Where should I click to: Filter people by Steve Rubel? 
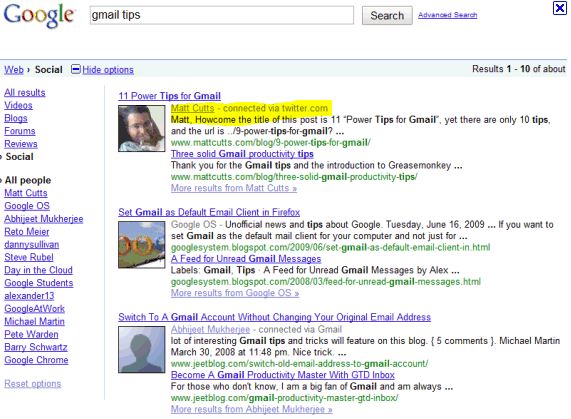pos(29,257)
